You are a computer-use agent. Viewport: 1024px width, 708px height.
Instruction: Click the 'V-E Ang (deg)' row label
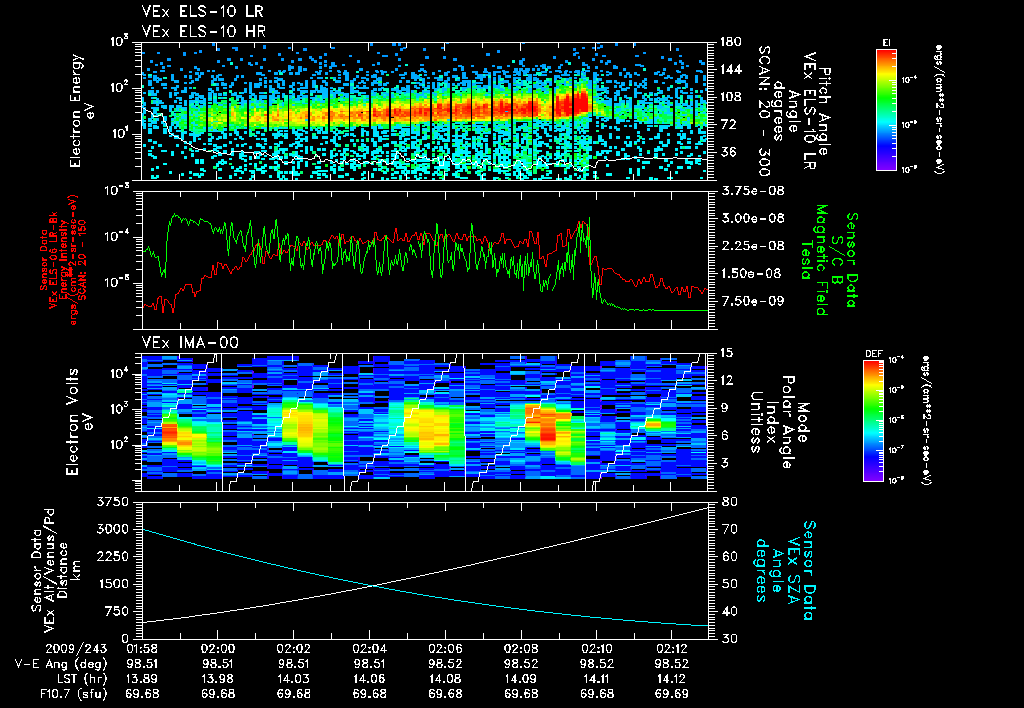61,664
